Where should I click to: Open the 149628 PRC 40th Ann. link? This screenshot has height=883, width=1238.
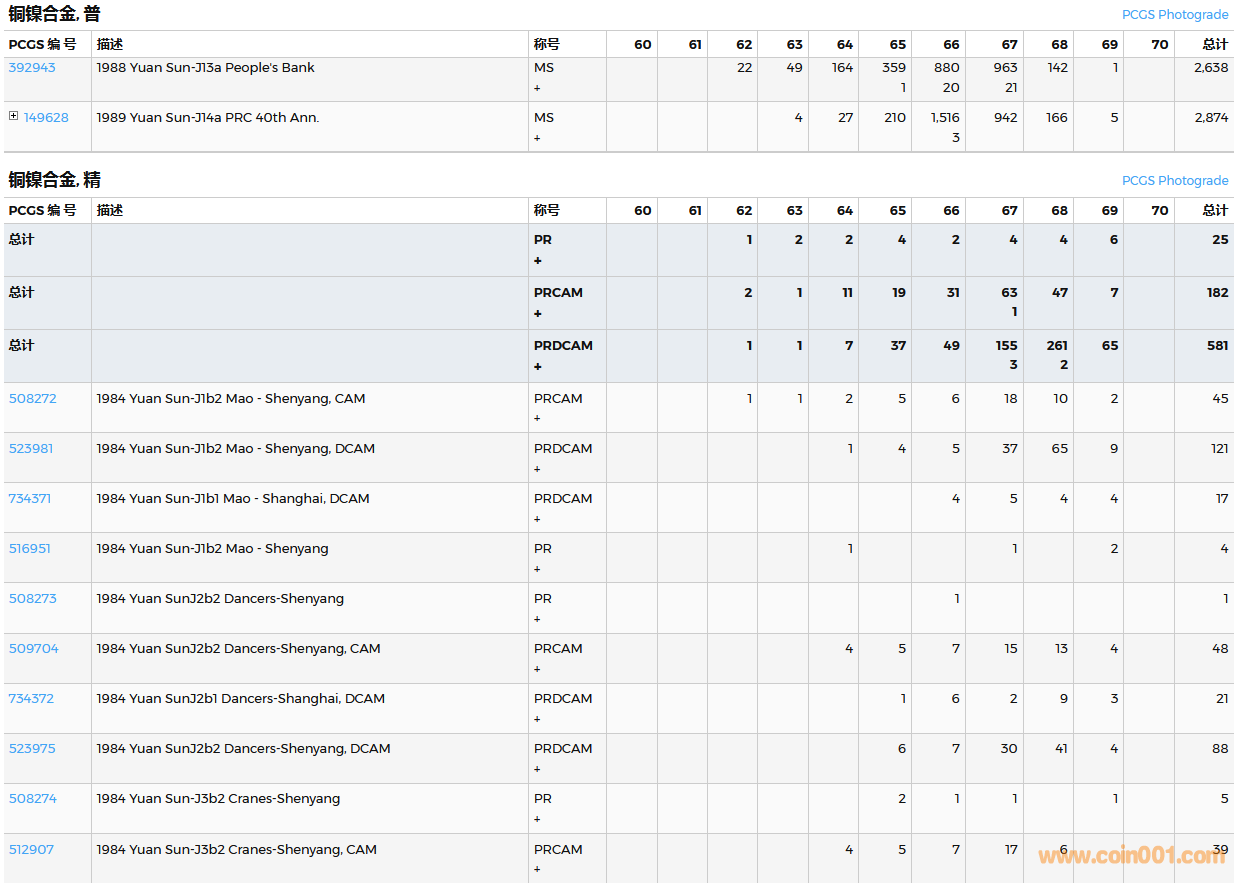pos(46,118)
